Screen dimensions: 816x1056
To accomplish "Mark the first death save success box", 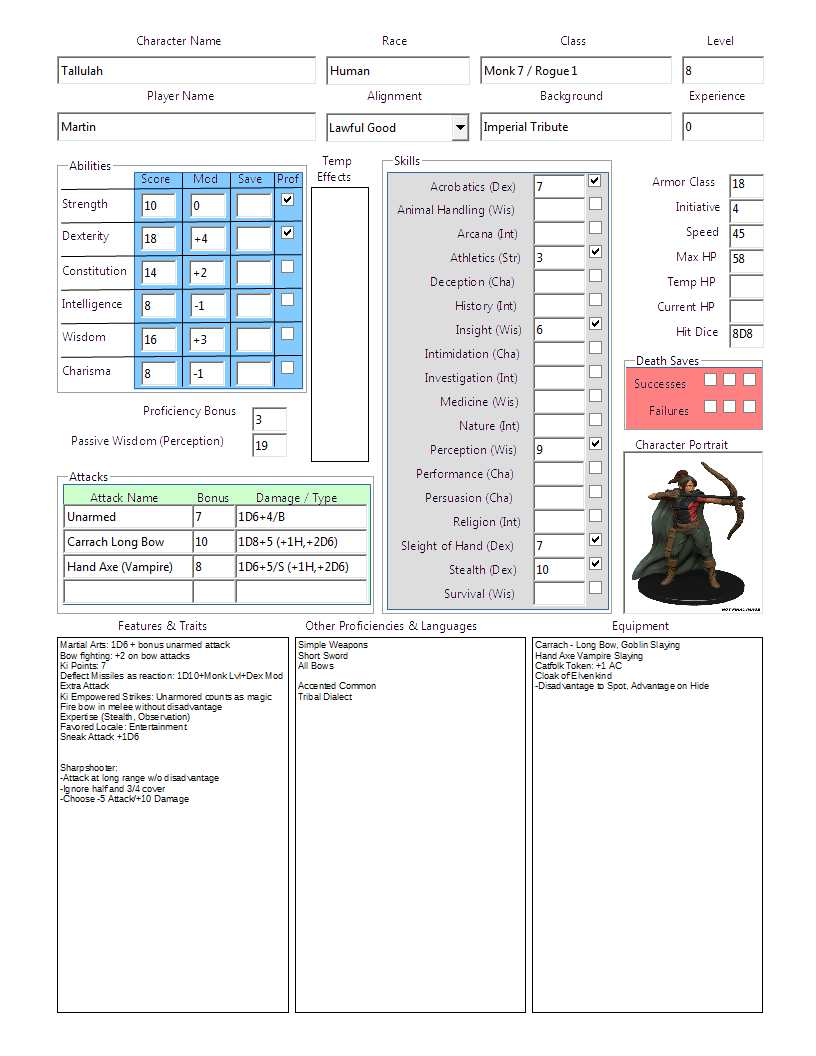I will point(710,379).
